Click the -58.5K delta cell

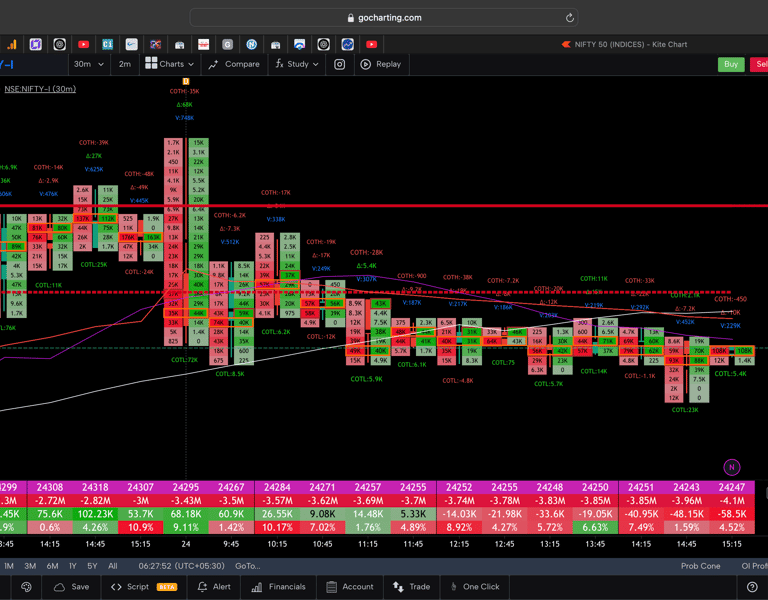coord(732,514)
